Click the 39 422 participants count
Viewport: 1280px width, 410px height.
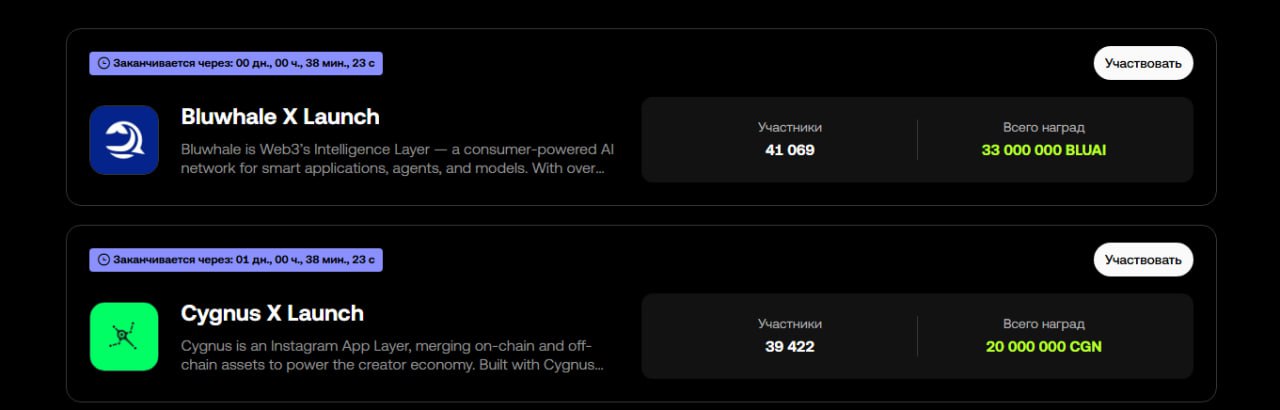(790, 347)
